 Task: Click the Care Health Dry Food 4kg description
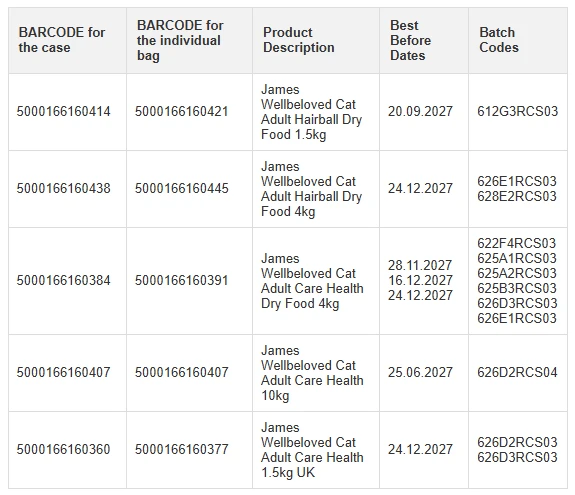point(312,281)
